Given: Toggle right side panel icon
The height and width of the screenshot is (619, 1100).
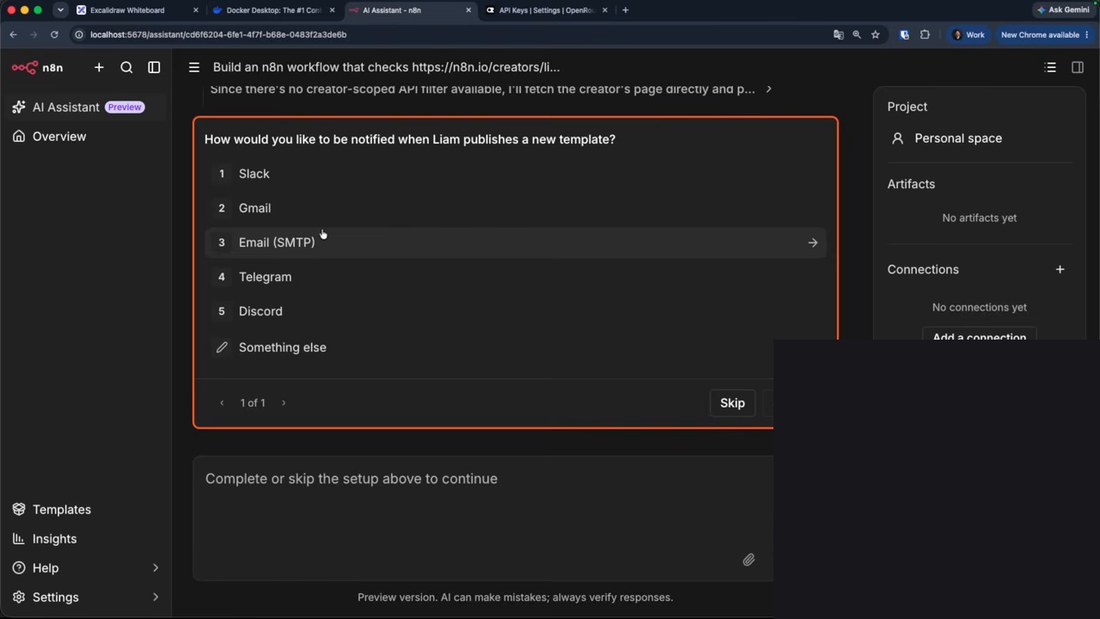Looking at the screenshot, I should click(1078, 67).
